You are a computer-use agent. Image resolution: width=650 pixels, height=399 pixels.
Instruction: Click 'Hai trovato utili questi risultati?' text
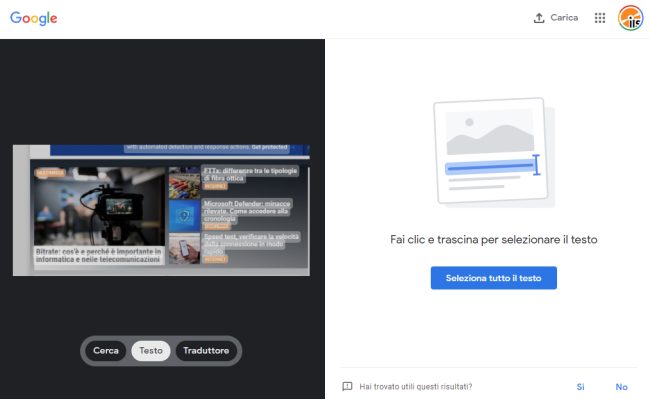[416, 387]
